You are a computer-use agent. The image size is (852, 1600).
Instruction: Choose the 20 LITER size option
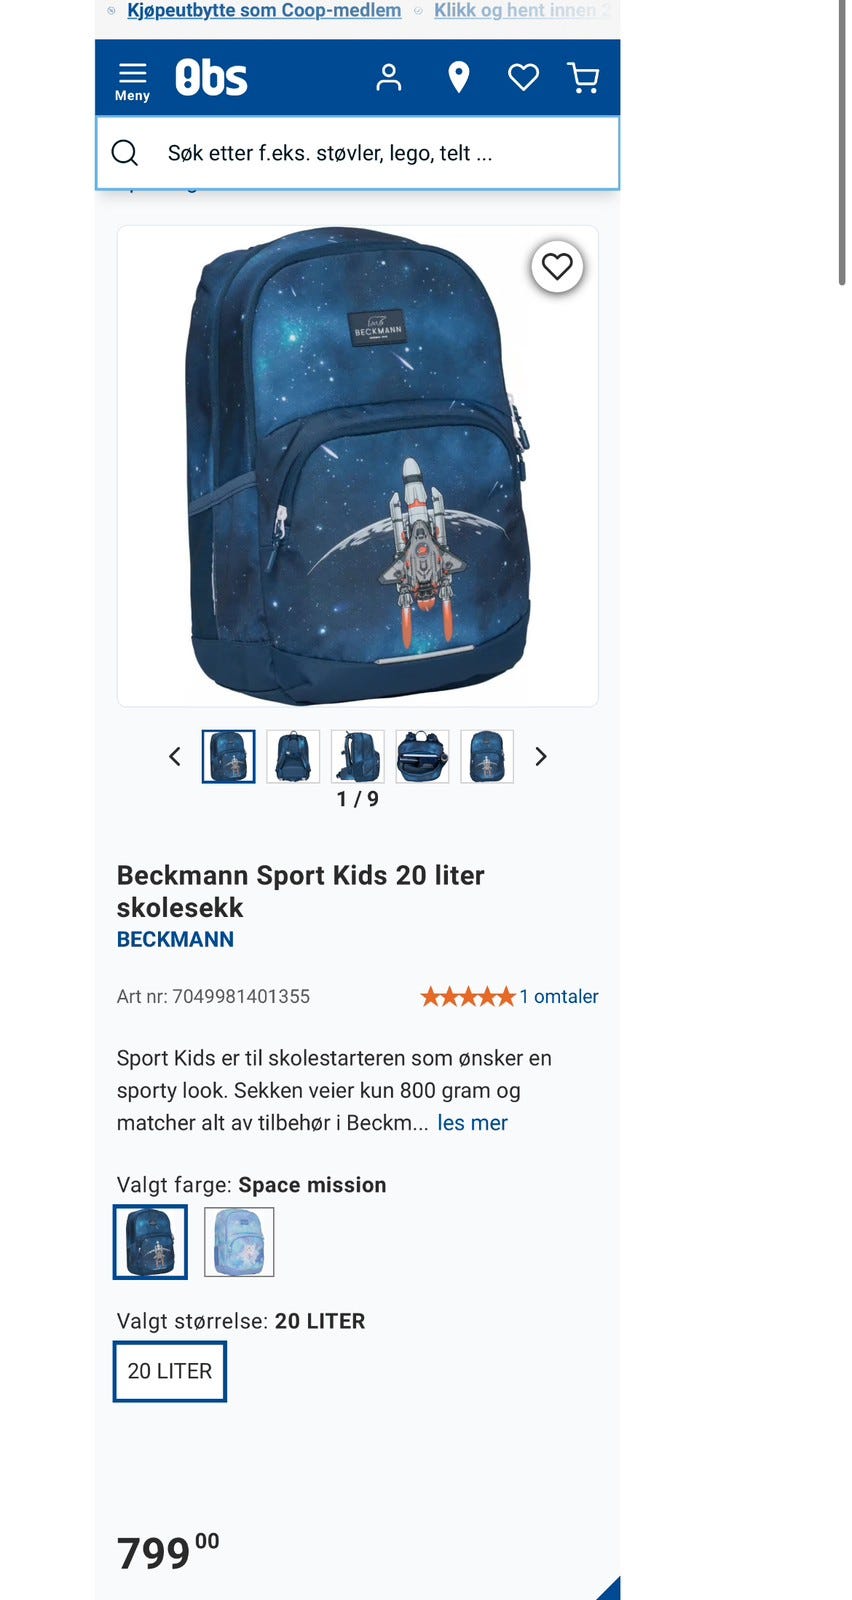pyautogui.click(x=170, y=1371)
